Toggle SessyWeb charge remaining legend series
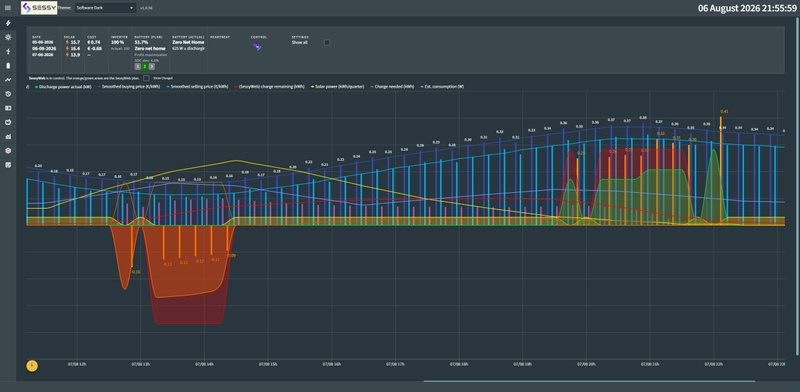Viewport: 800px width, 392px height. tap(269, 87)
